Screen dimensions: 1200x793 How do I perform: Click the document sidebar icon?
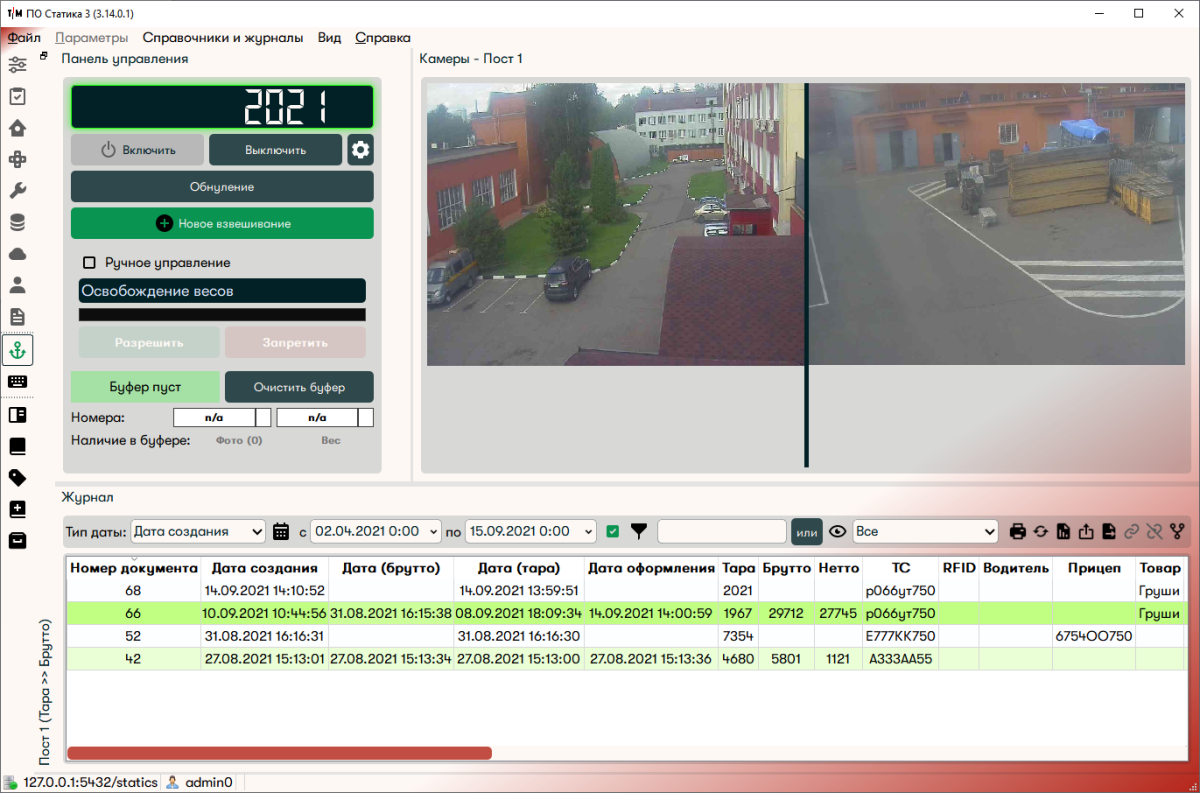[x=17, y=317]
